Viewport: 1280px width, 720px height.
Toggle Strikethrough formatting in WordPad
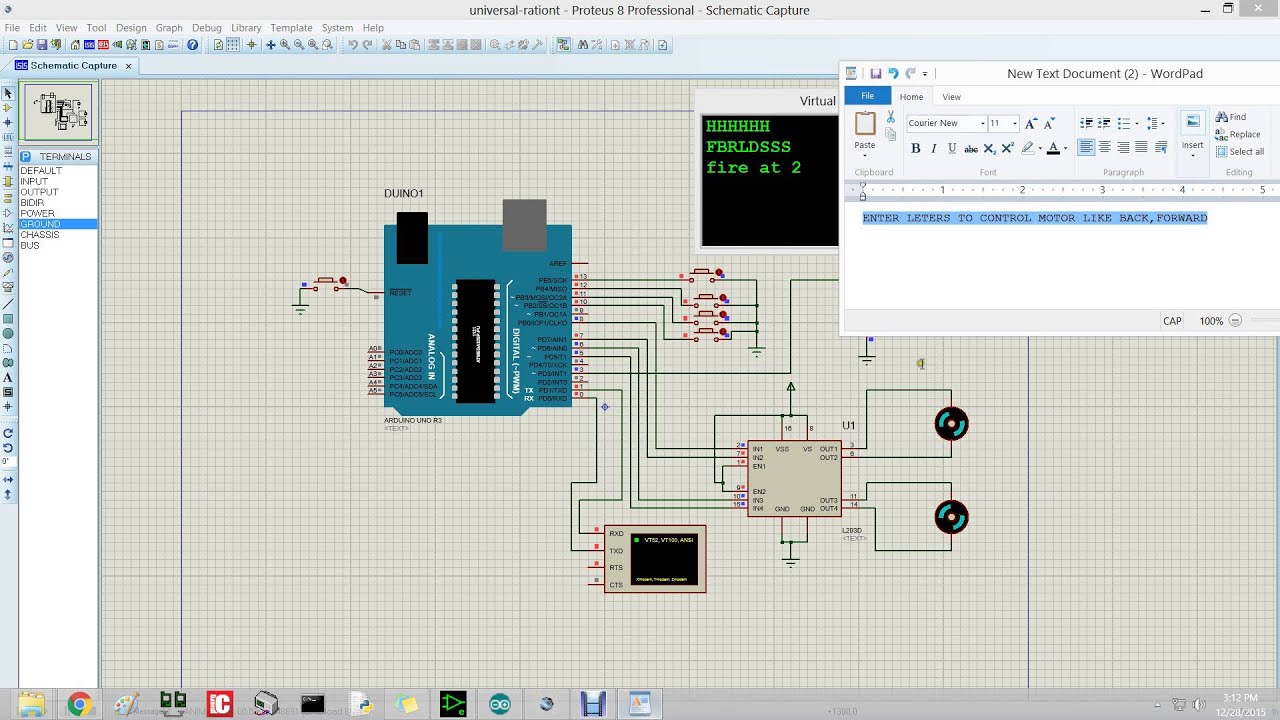970,148
